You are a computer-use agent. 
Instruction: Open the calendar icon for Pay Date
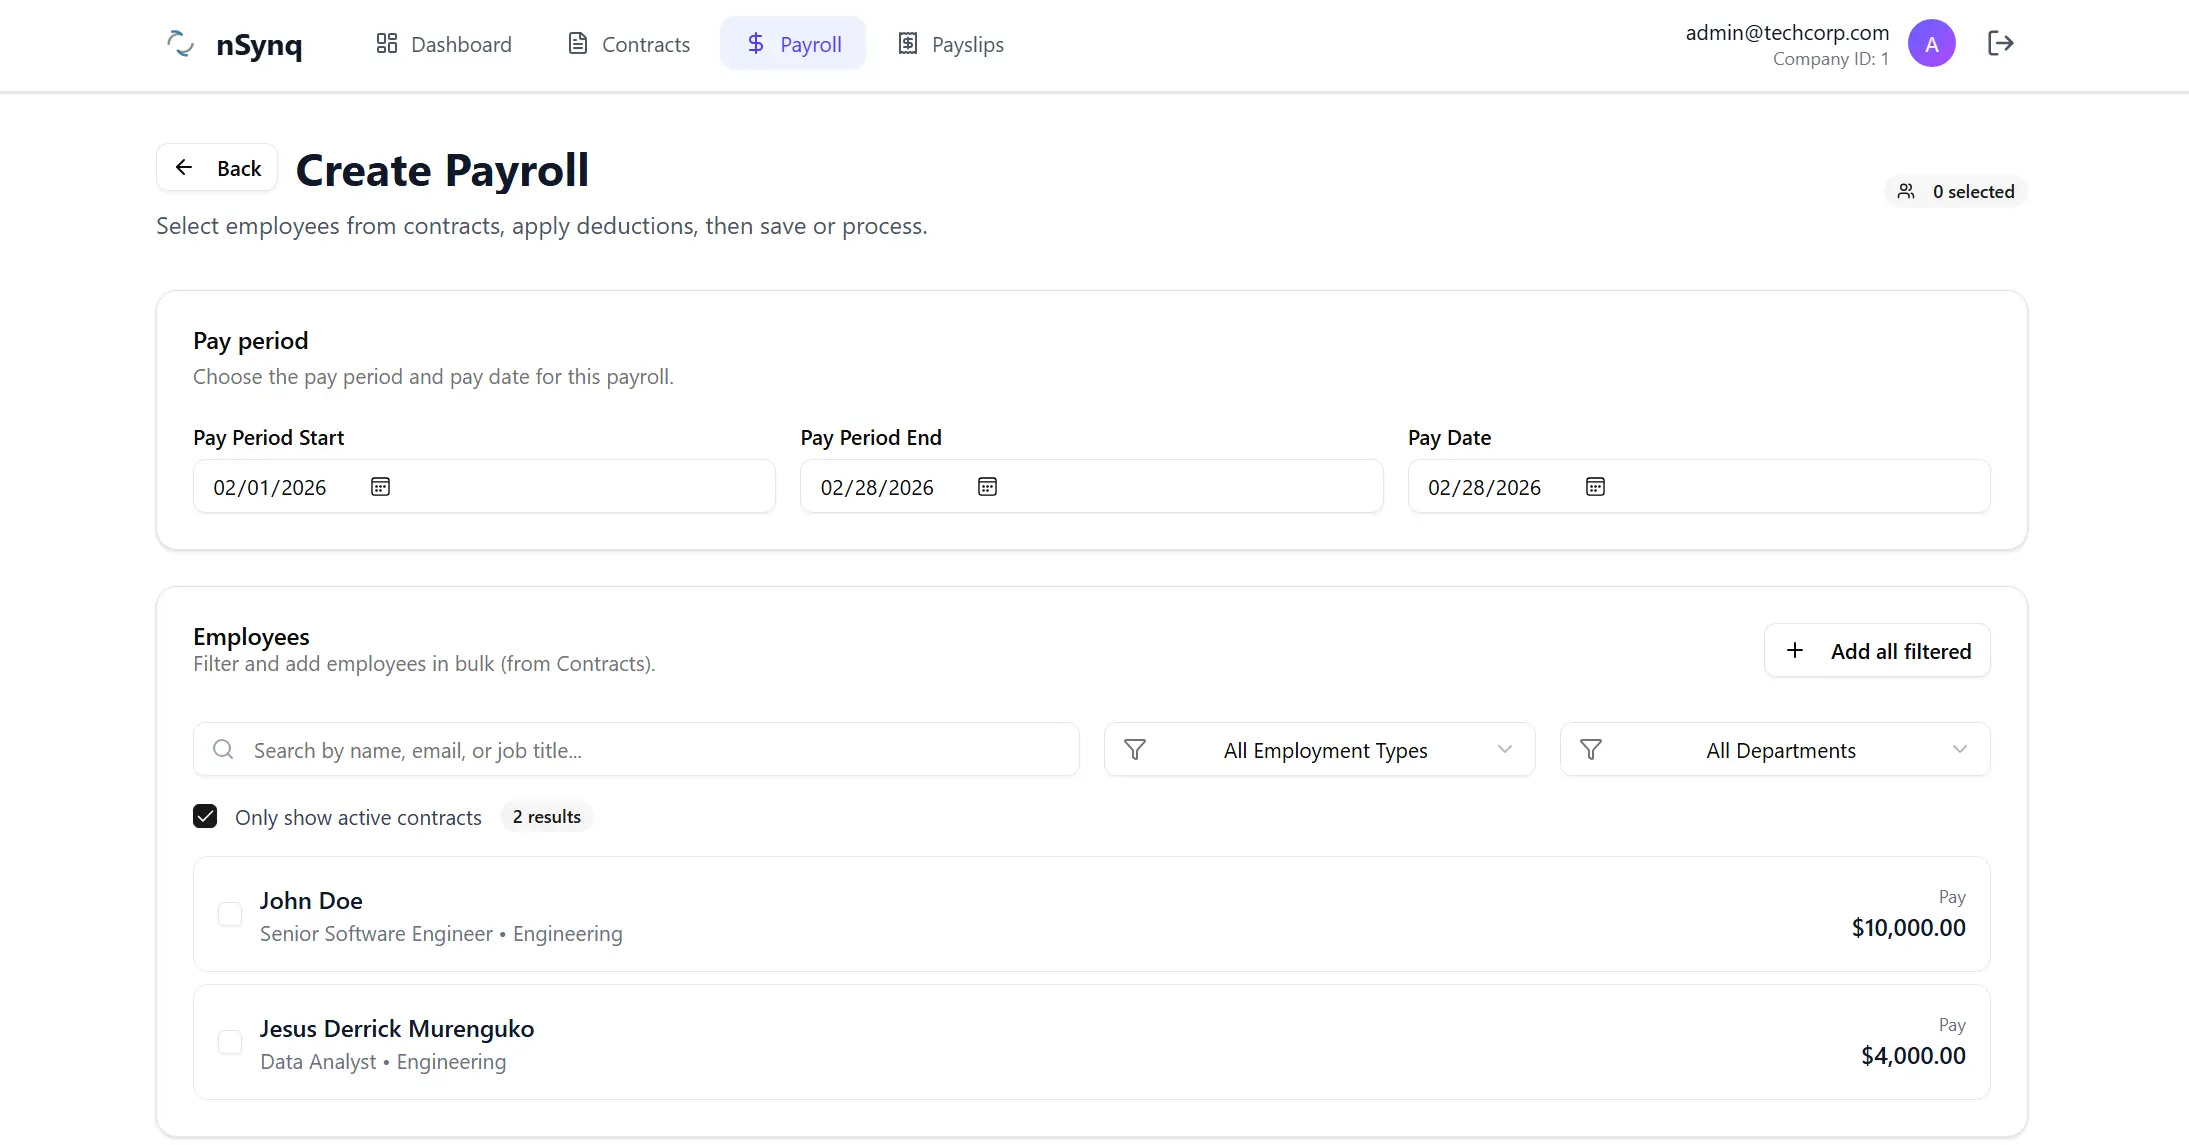(x=1596, y=486)
